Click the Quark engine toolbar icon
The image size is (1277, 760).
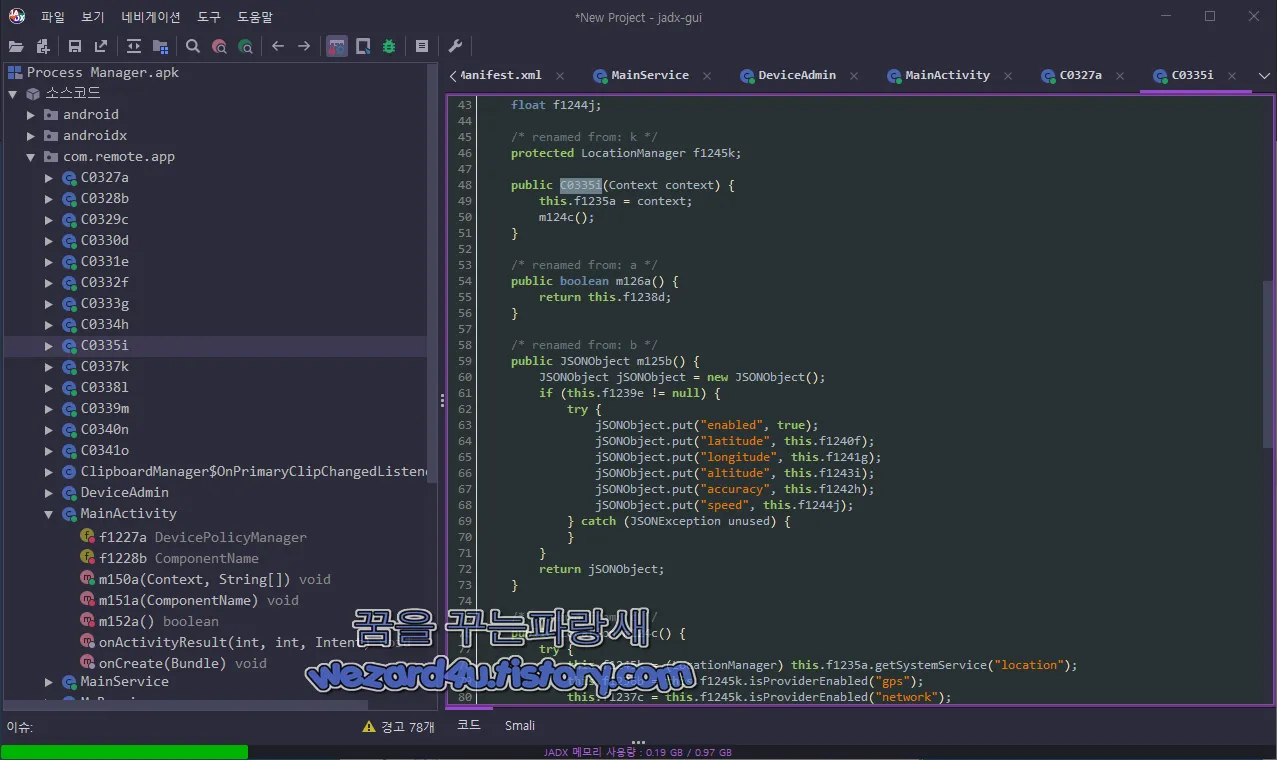[363, 46]
